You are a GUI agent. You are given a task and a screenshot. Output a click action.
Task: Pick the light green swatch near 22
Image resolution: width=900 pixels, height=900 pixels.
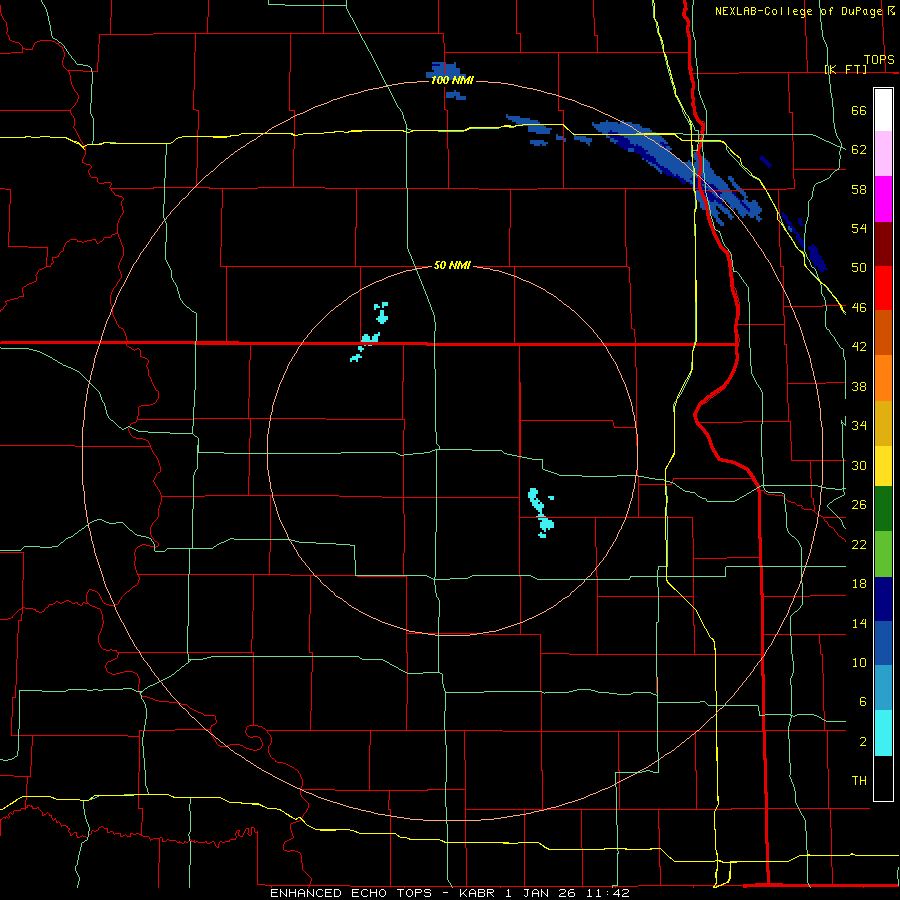(x=883, y=554)
